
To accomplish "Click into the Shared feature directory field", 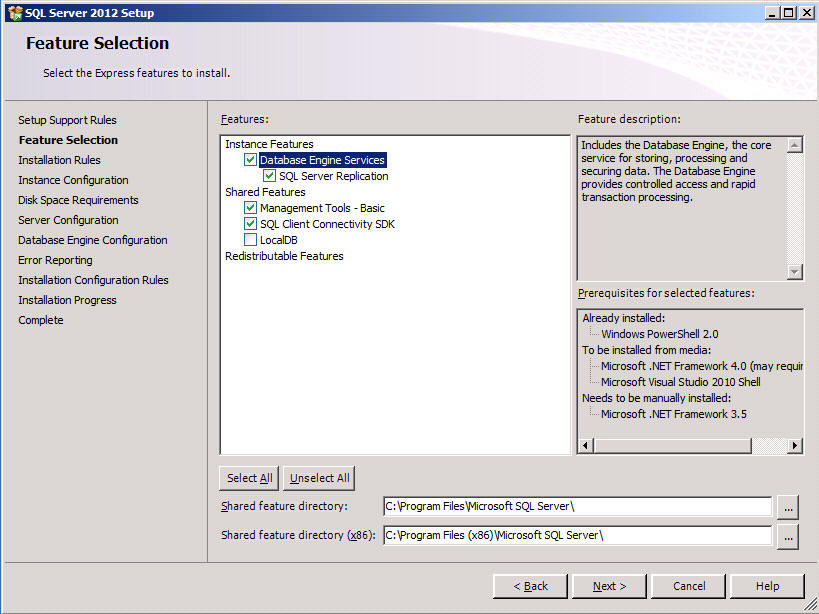I will pos(578,506).
